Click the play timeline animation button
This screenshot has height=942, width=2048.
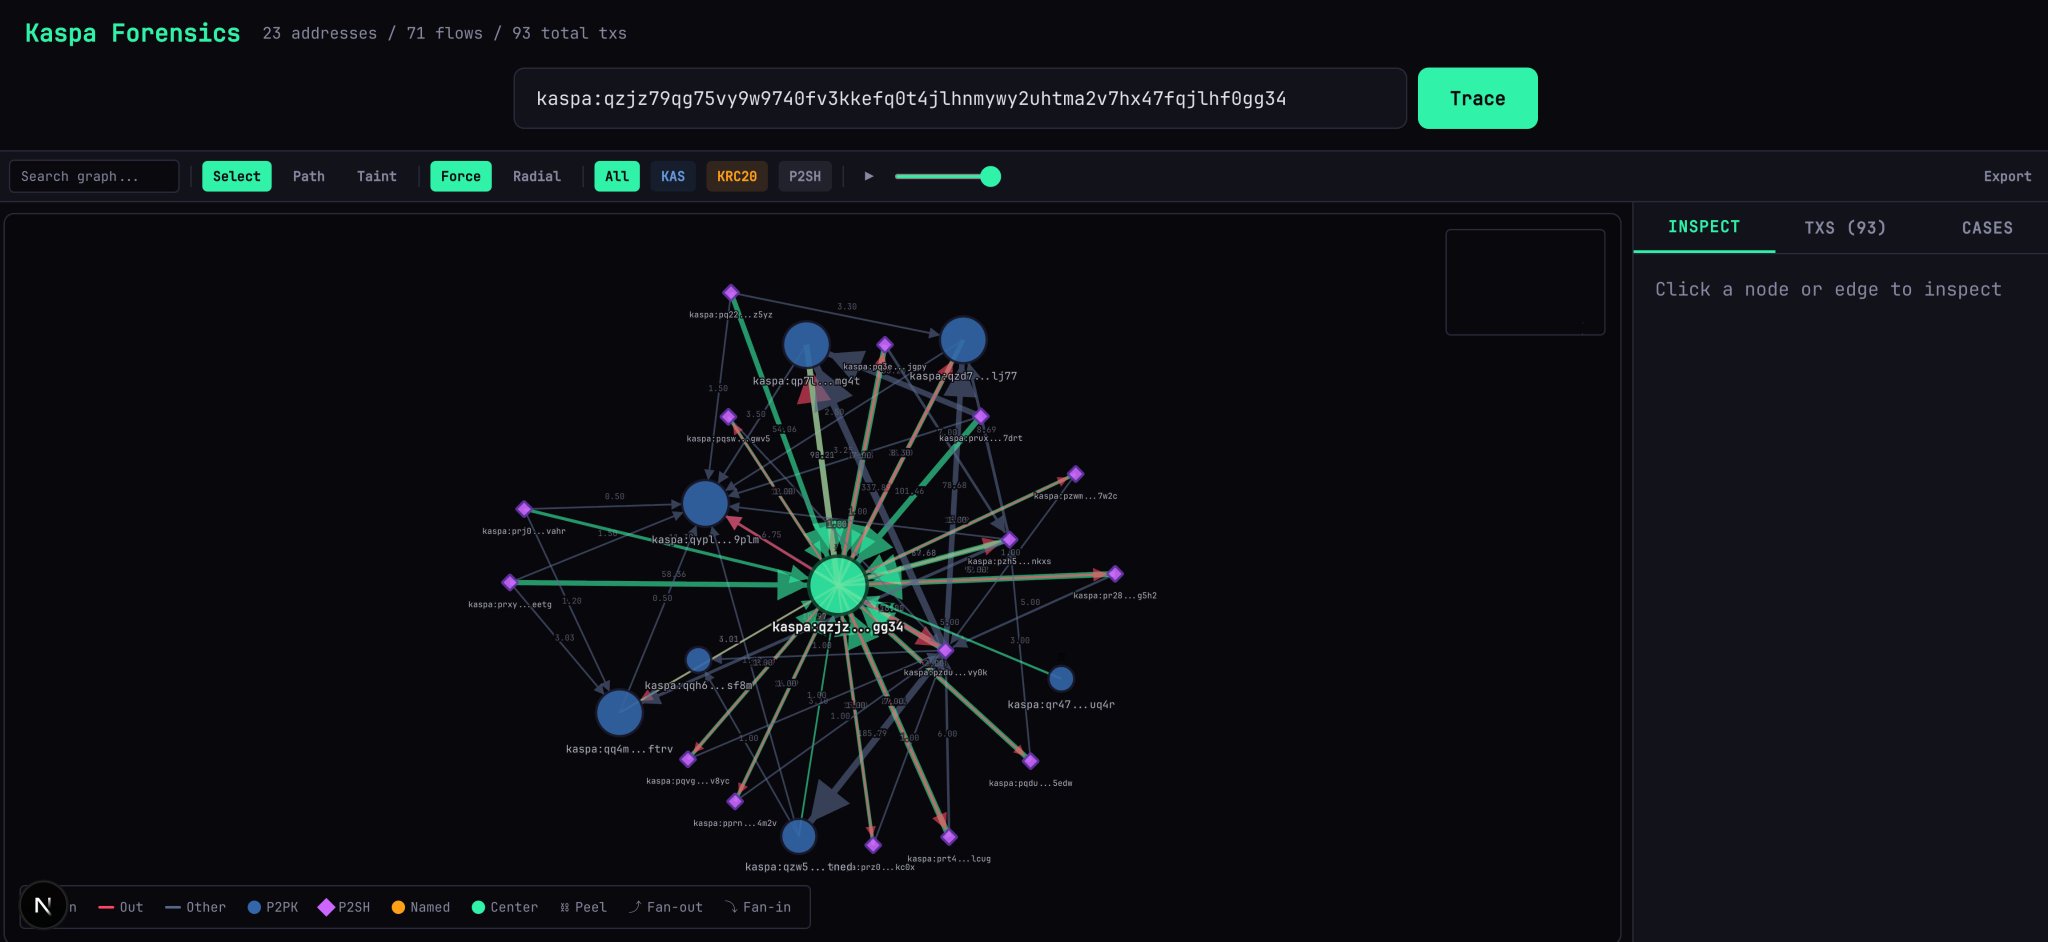tap(868, 176)
